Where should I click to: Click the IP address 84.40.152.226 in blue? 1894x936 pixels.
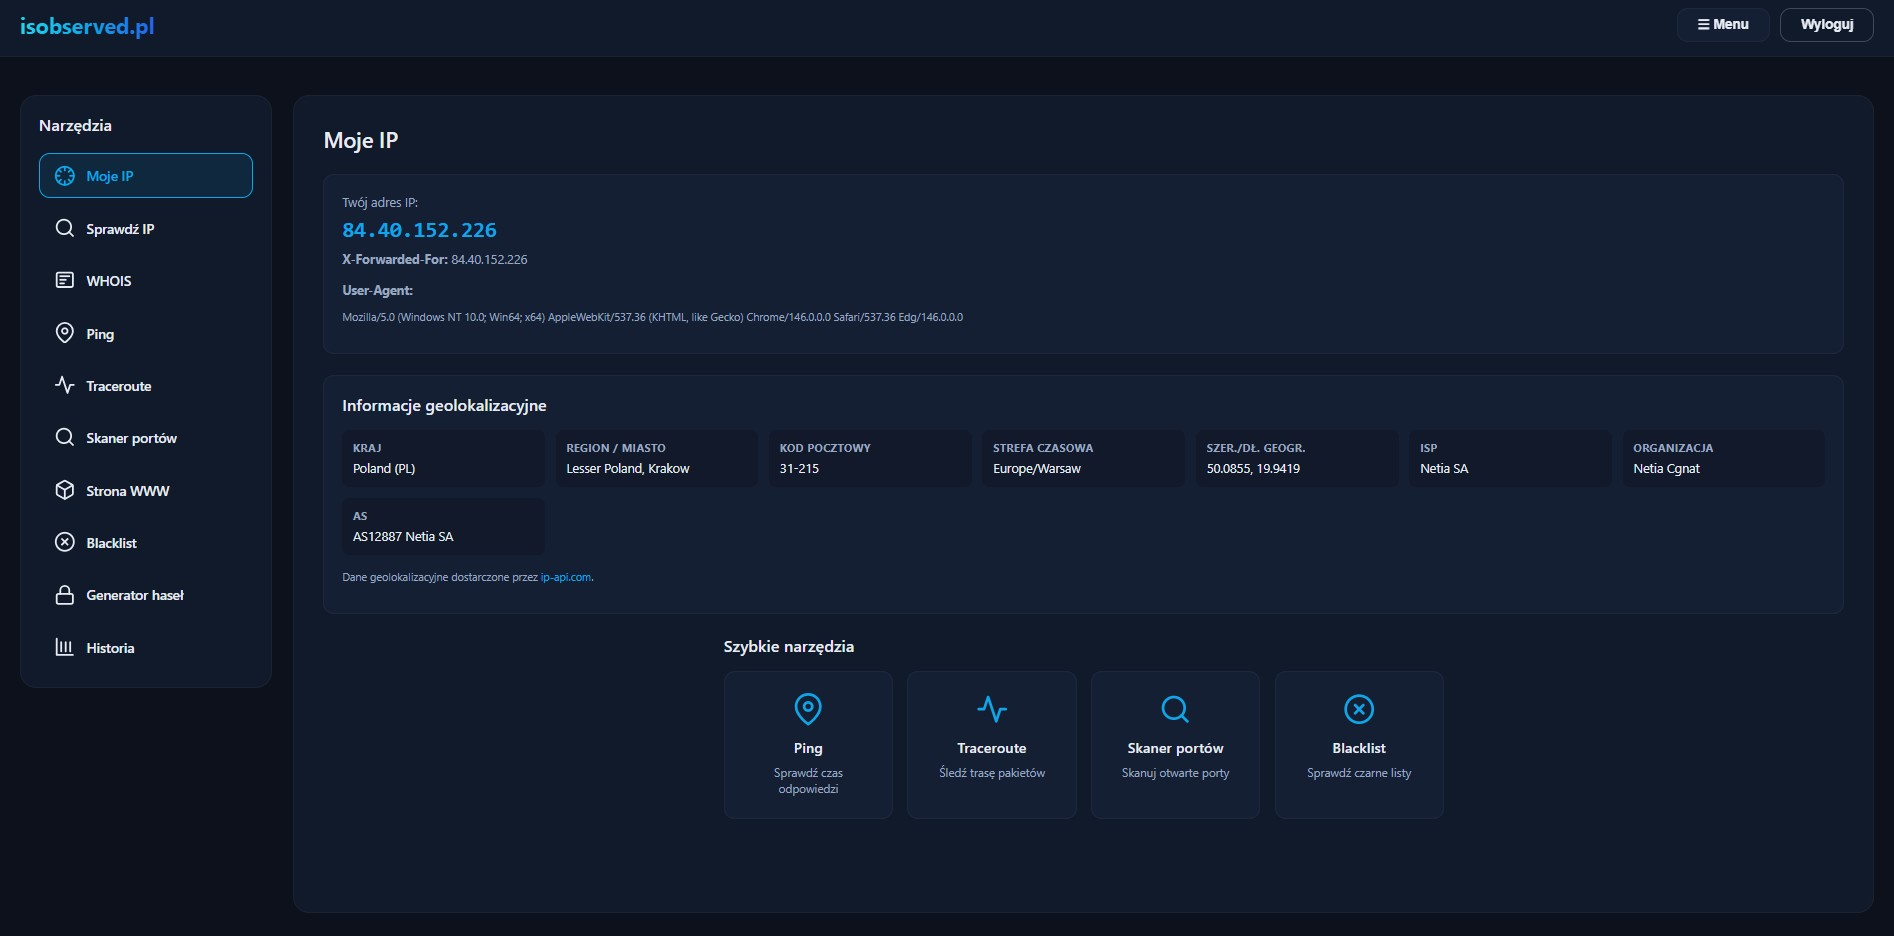coord(419,230)
